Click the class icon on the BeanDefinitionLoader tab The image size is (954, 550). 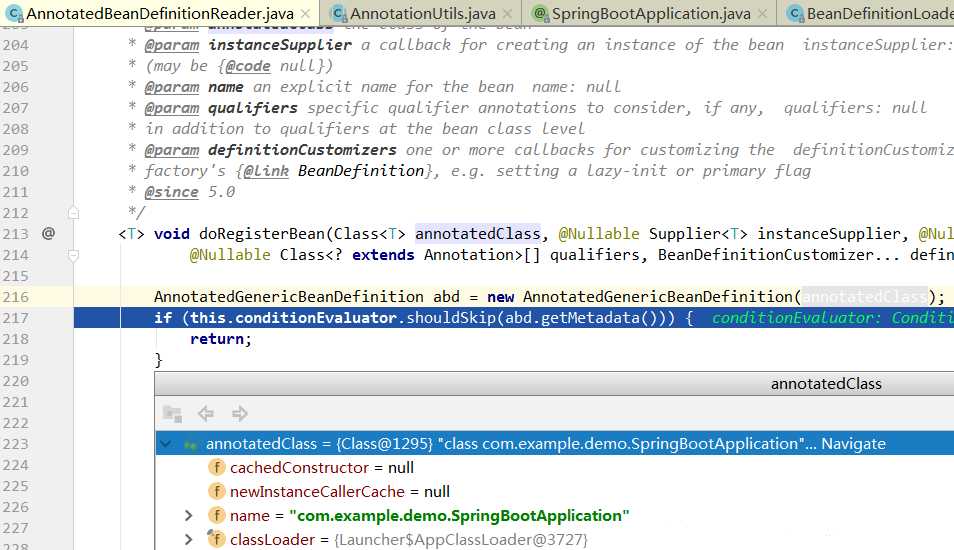tap(795, 13)
